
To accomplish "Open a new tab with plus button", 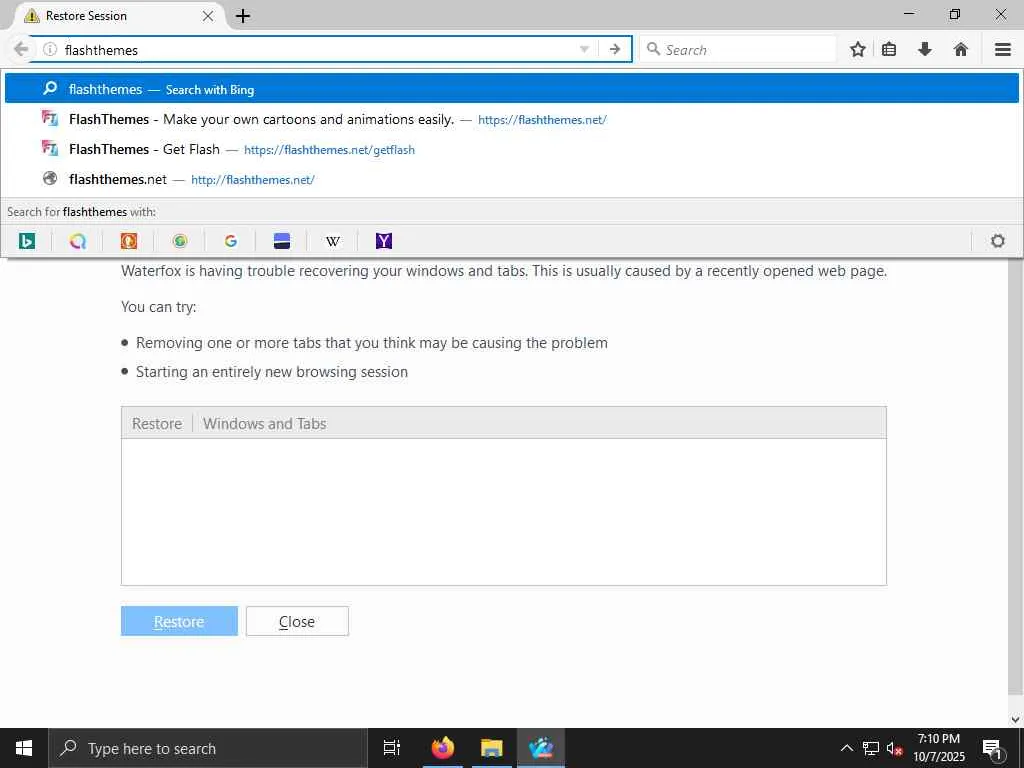I will [243, 16].
